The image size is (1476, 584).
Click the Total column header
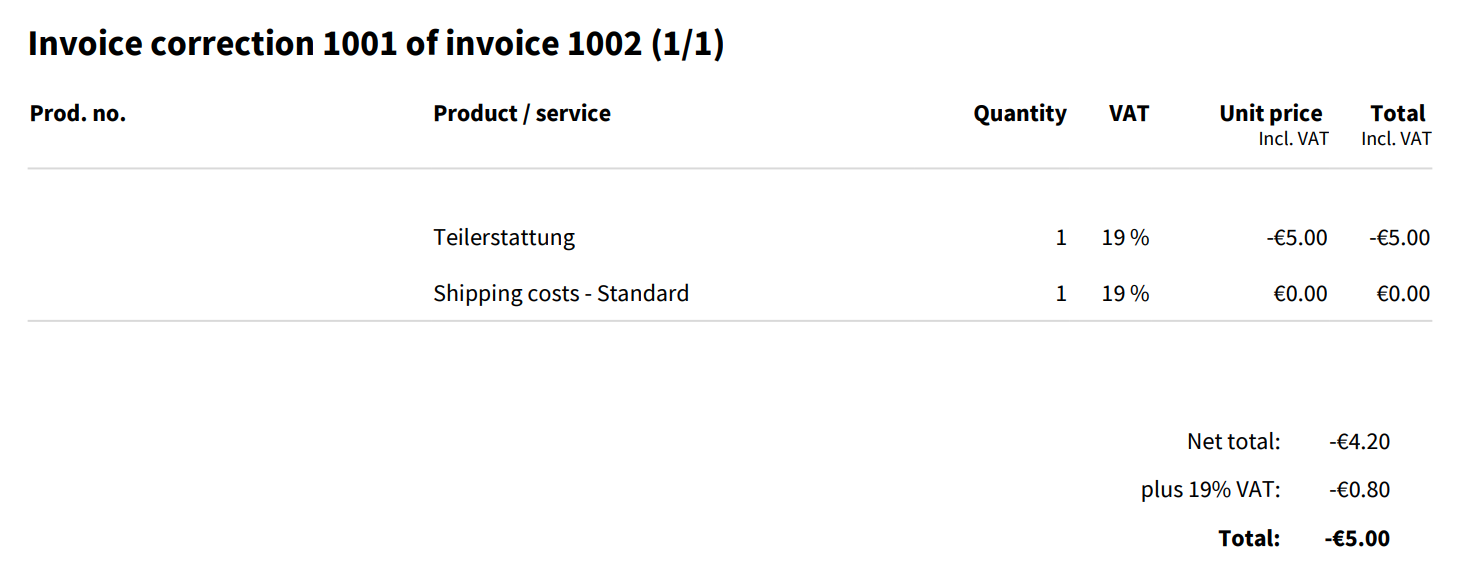1397,114
